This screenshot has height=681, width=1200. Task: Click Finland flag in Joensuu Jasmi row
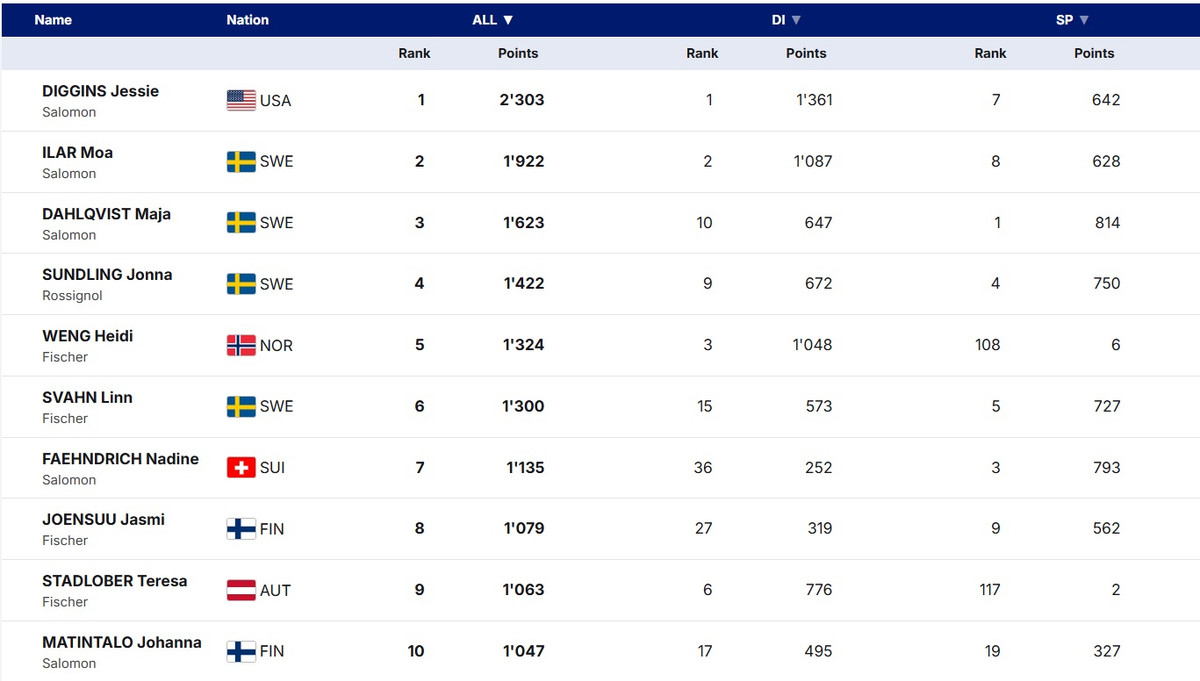coord(241,529)
